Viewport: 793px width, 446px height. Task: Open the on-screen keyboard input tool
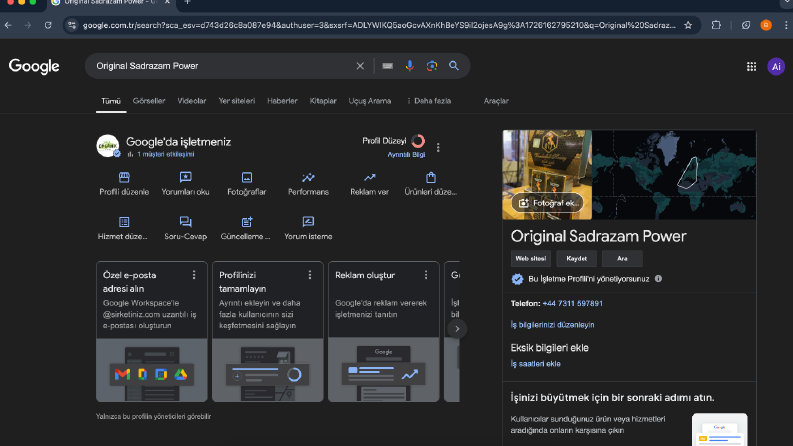[387, 66]
